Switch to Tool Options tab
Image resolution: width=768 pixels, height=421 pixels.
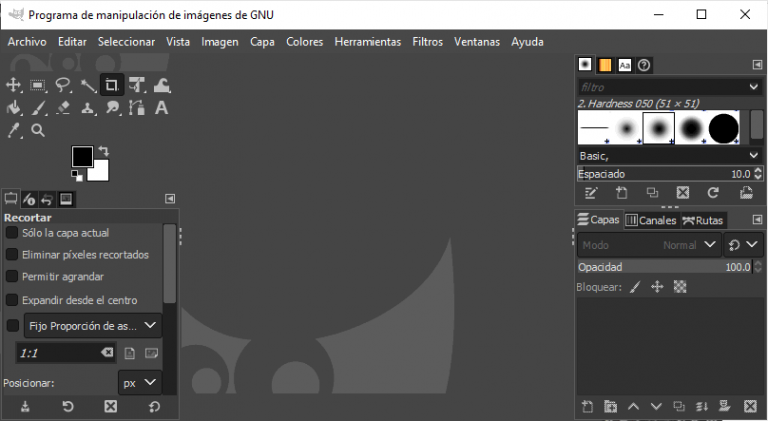(11, 199)
